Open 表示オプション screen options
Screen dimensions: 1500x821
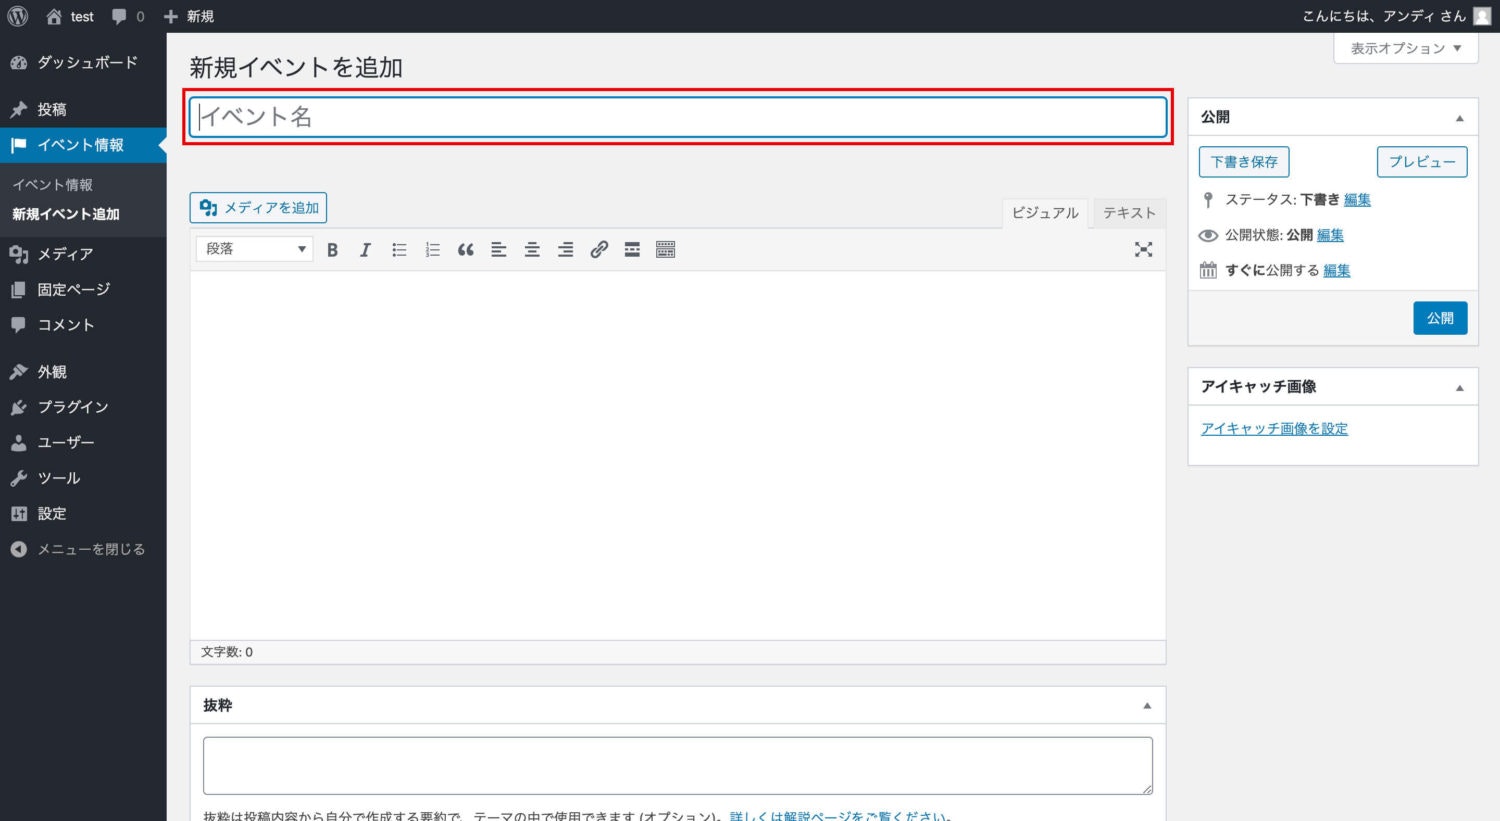pyautogui.click(x=1406, y=48)
